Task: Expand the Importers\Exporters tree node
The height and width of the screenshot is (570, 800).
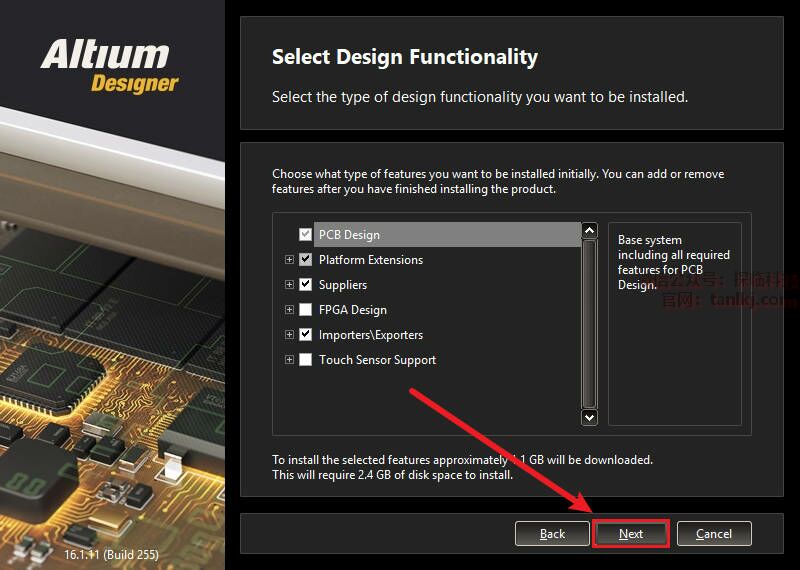Action: (289, 334)
